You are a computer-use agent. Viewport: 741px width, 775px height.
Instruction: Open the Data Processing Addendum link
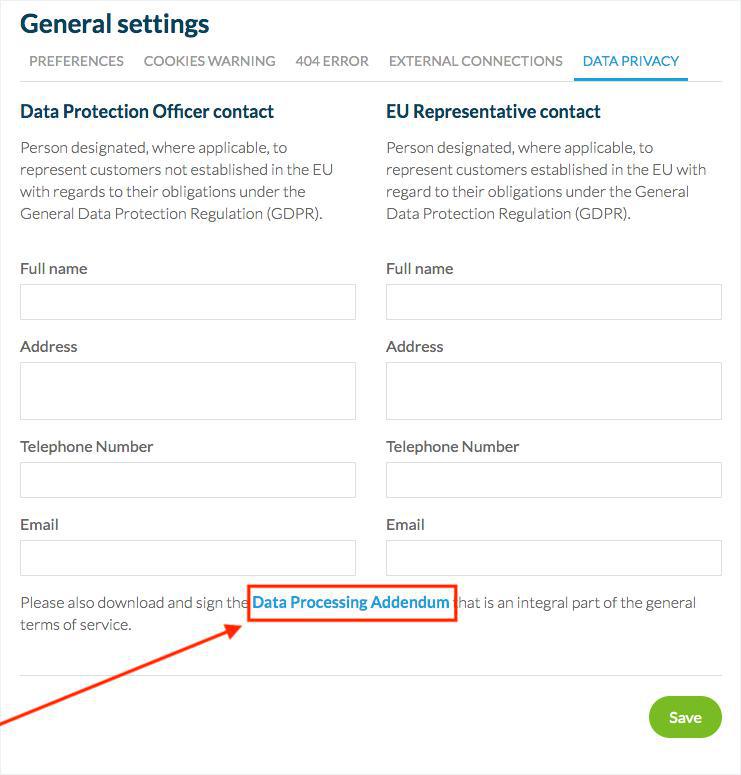[351, 603]
